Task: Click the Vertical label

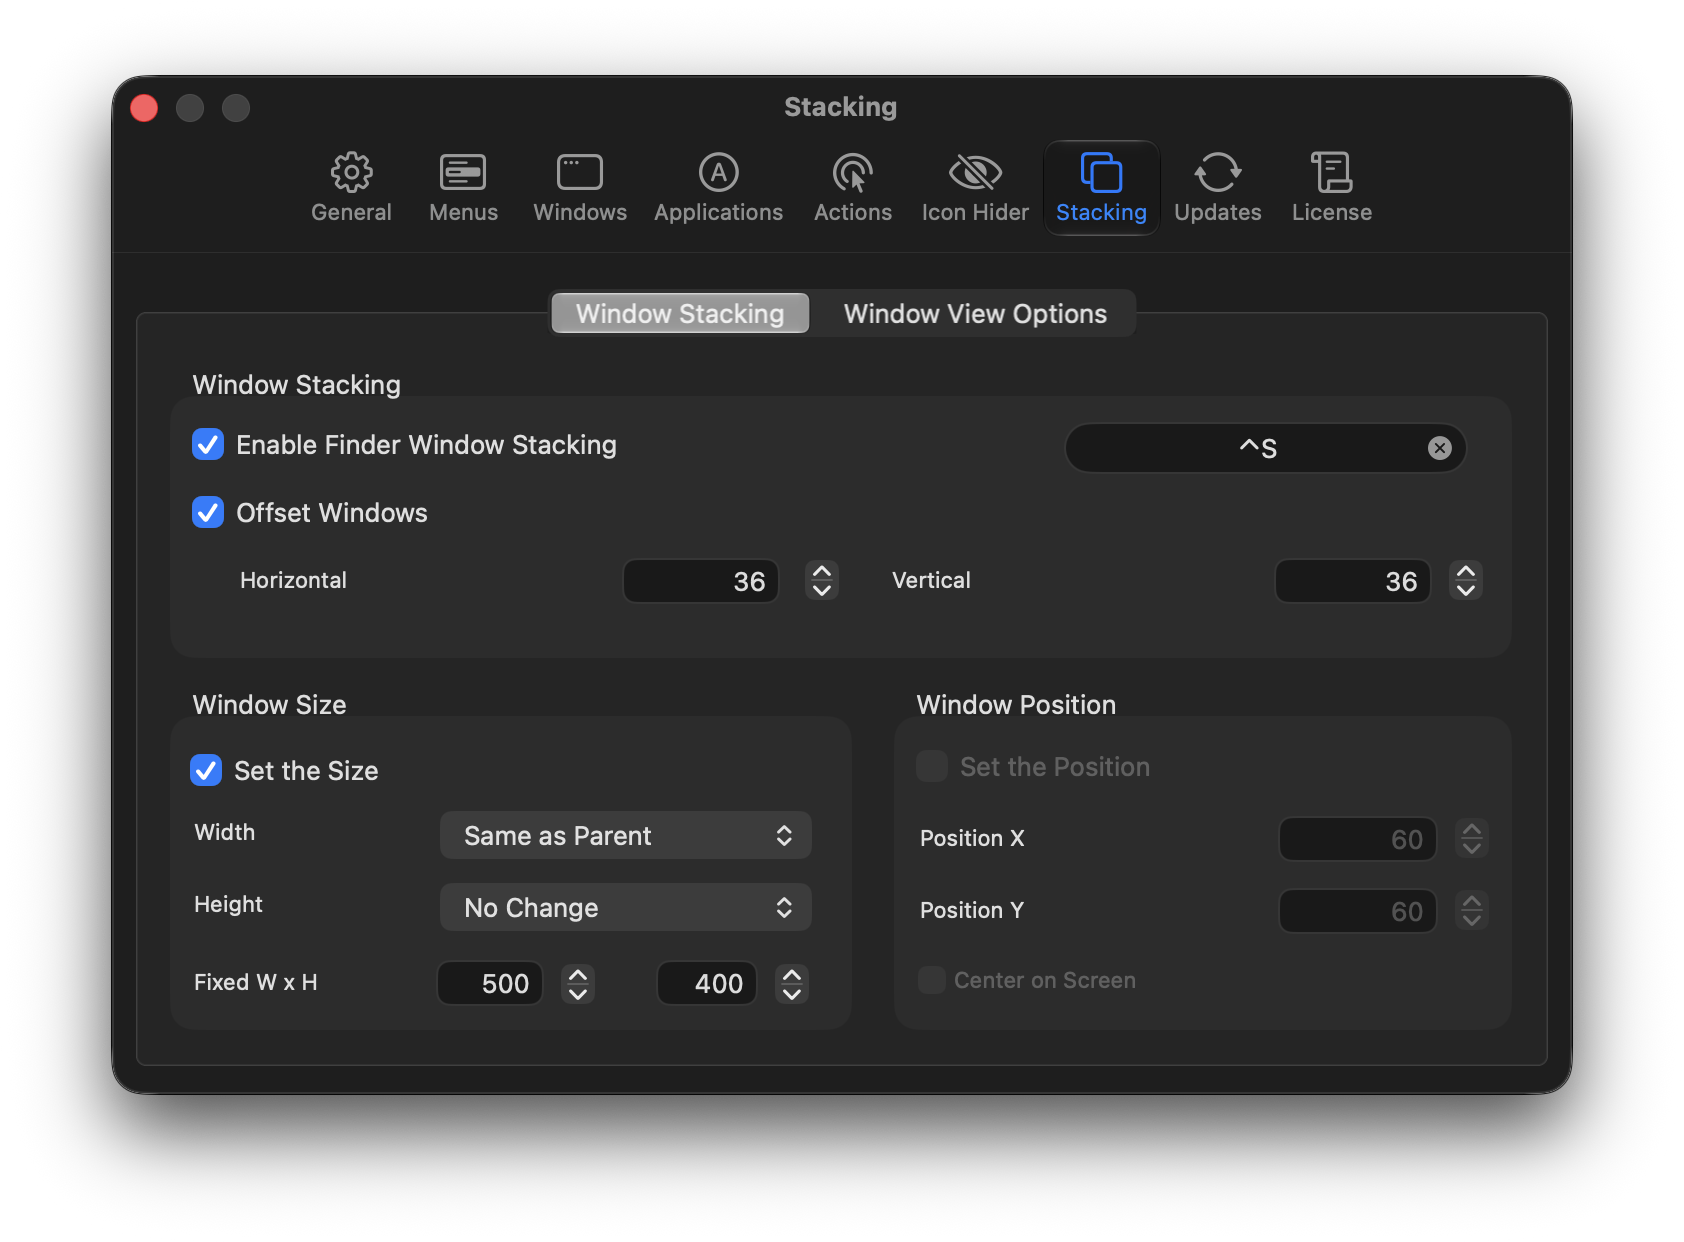Action: (931, 580)
